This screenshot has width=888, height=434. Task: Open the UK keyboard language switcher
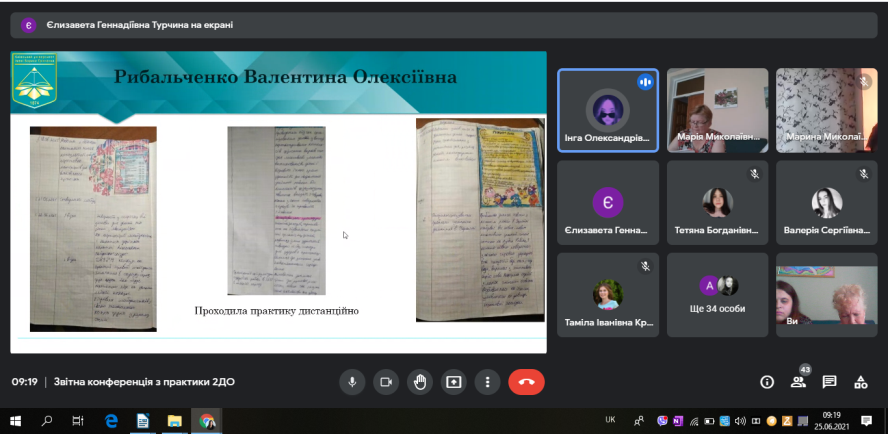(610, 420)
